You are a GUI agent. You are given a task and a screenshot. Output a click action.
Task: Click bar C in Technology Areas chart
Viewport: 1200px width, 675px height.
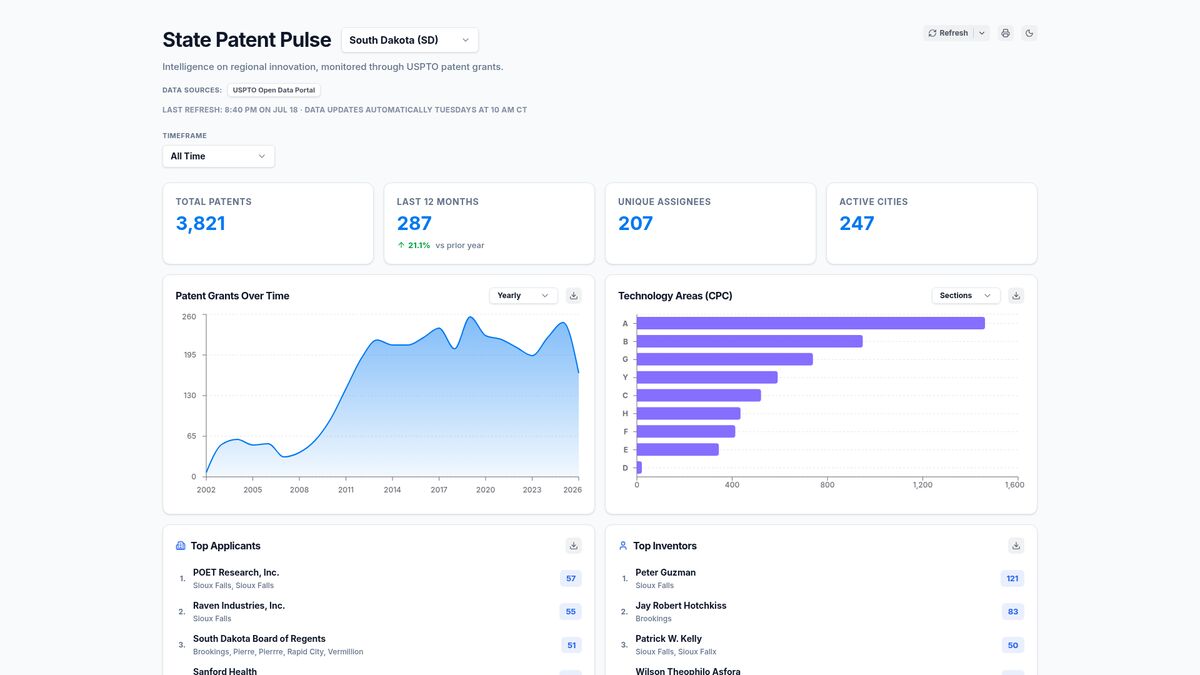tap(699, 395)
